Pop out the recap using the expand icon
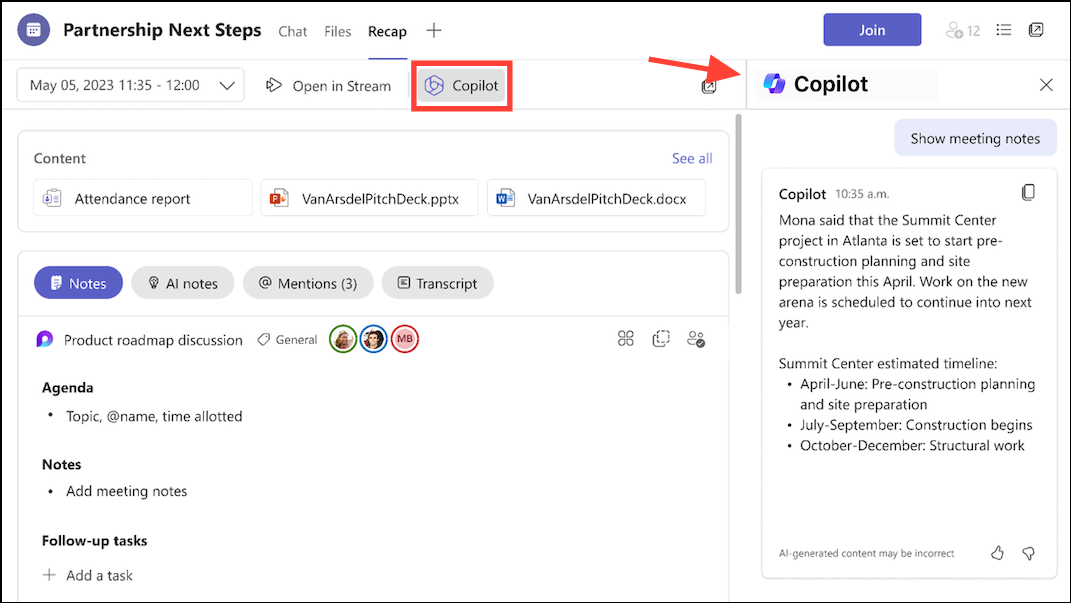This screenshot has height=603, width=1071. (709, 86)
